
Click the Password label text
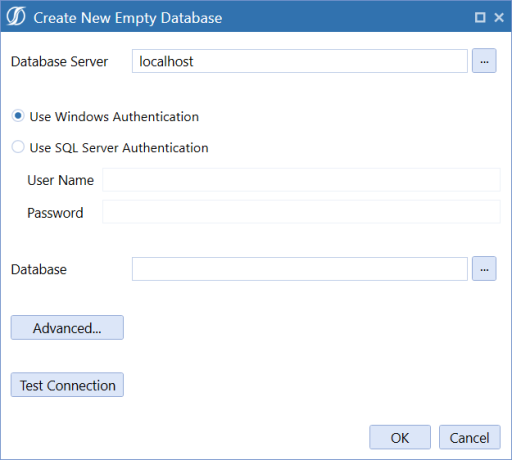tap(55, 213)
